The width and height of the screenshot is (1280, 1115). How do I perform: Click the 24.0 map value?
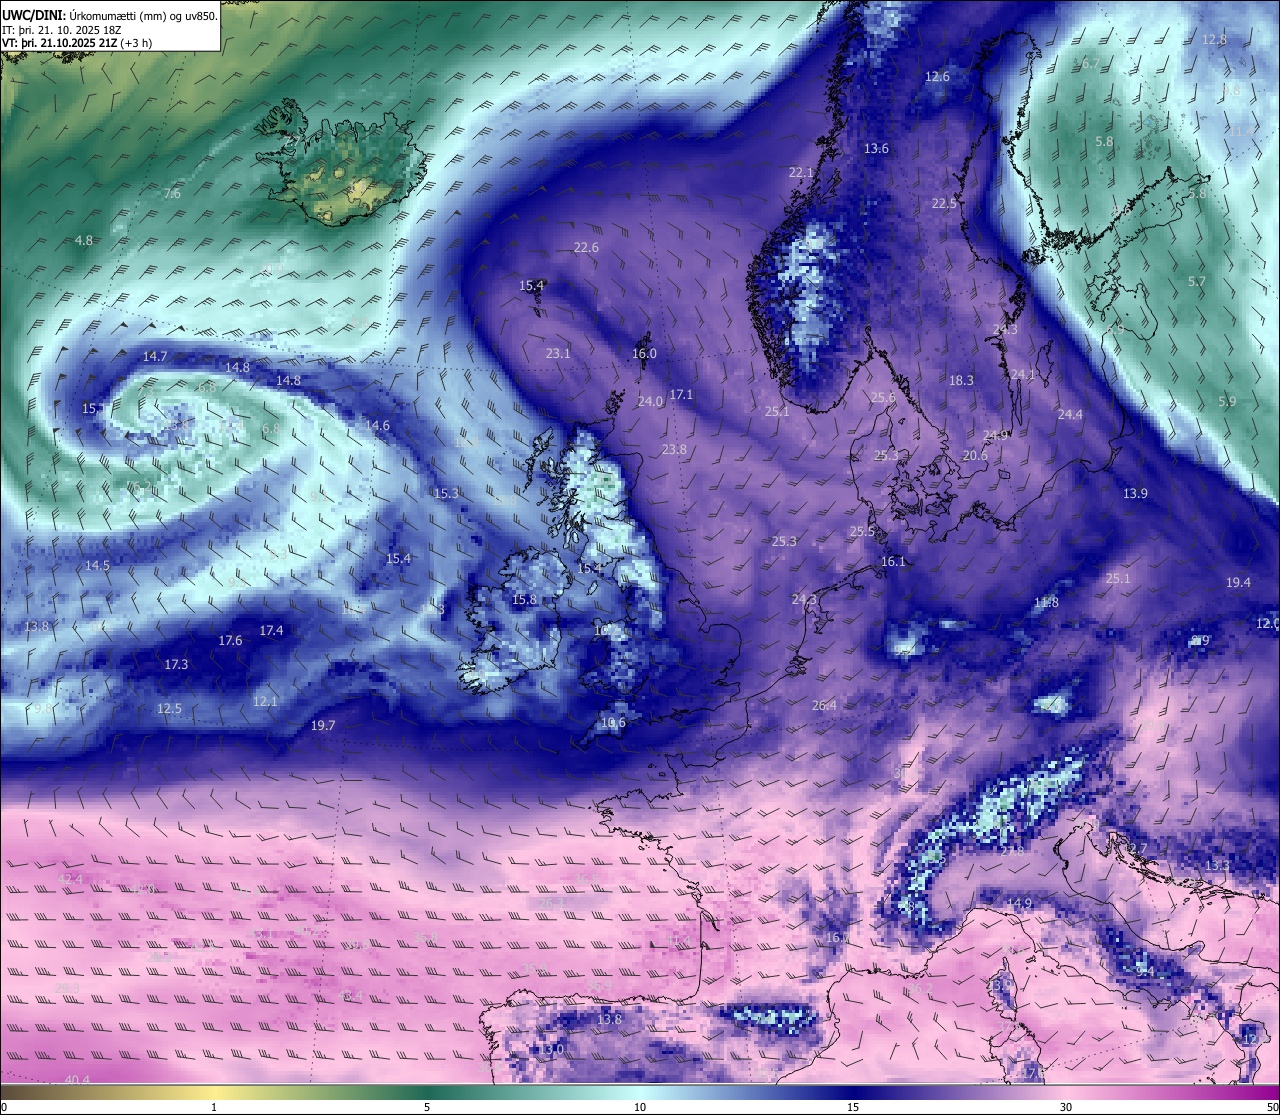coord(650,402)
